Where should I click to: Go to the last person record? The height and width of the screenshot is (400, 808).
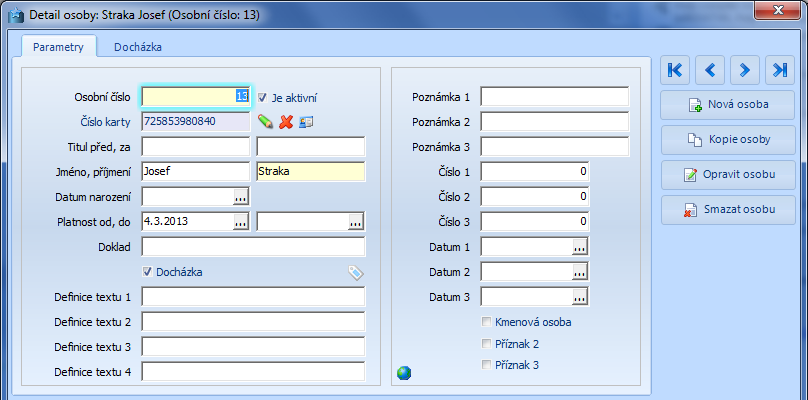780,70
